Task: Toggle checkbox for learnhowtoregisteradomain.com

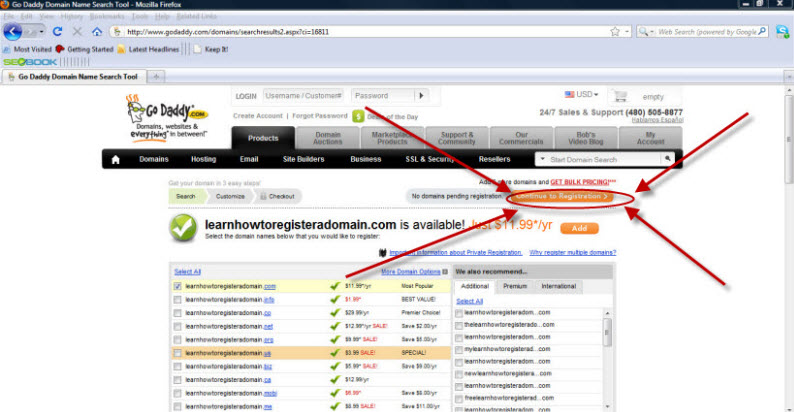Action: pyautogui.click(x=177, y=286)
